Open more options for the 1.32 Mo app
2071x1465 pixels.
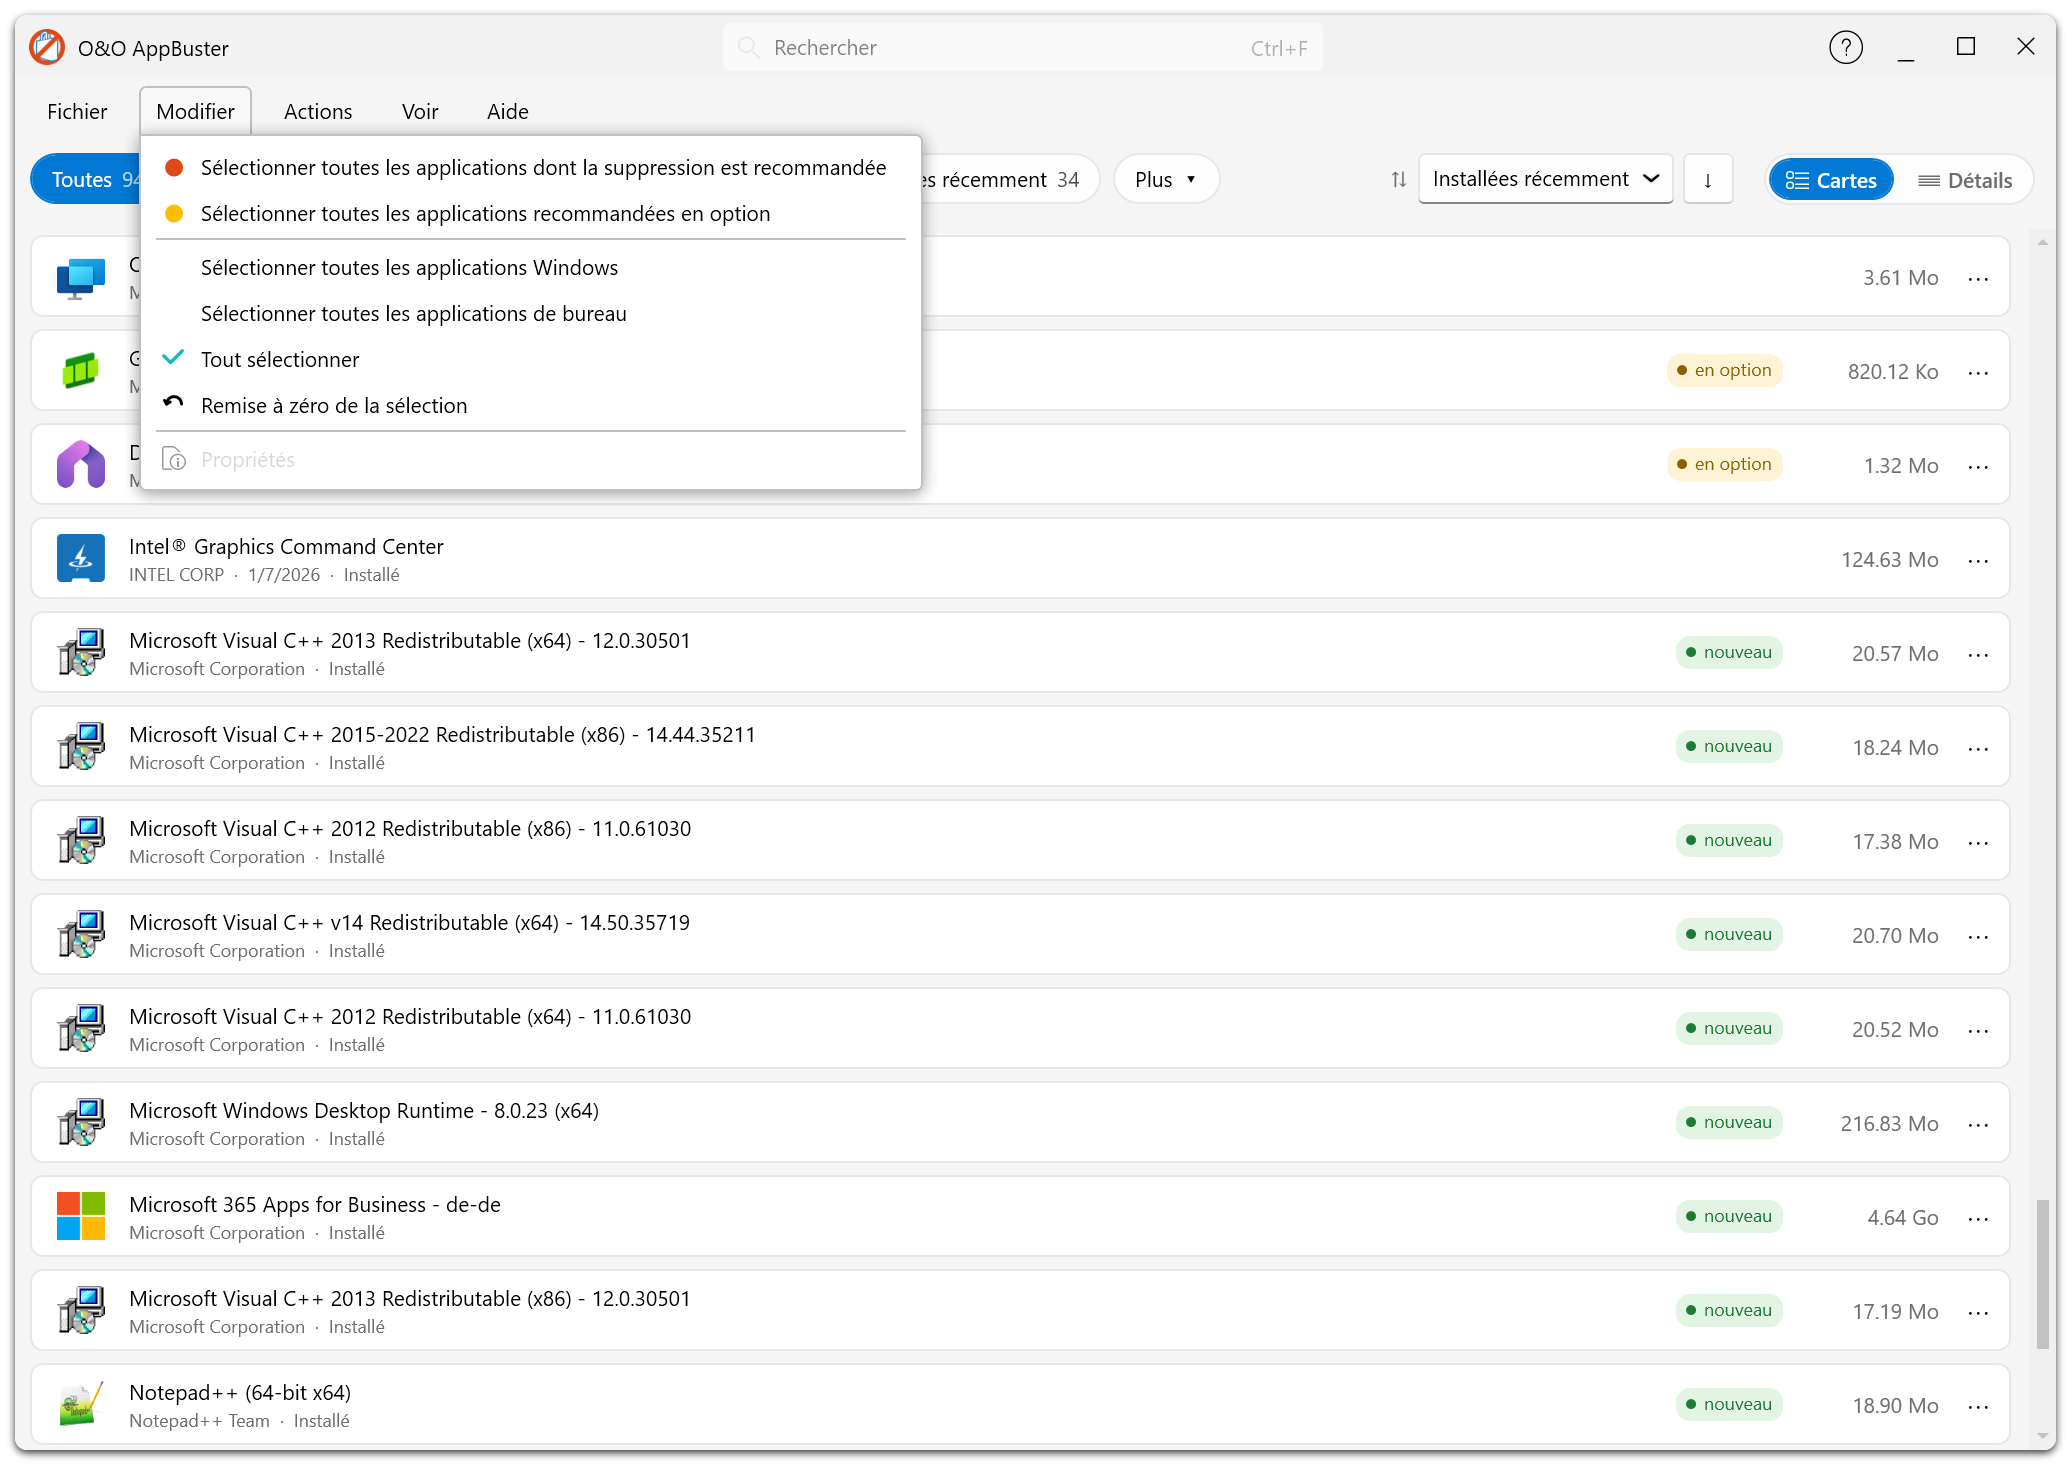1978,466
